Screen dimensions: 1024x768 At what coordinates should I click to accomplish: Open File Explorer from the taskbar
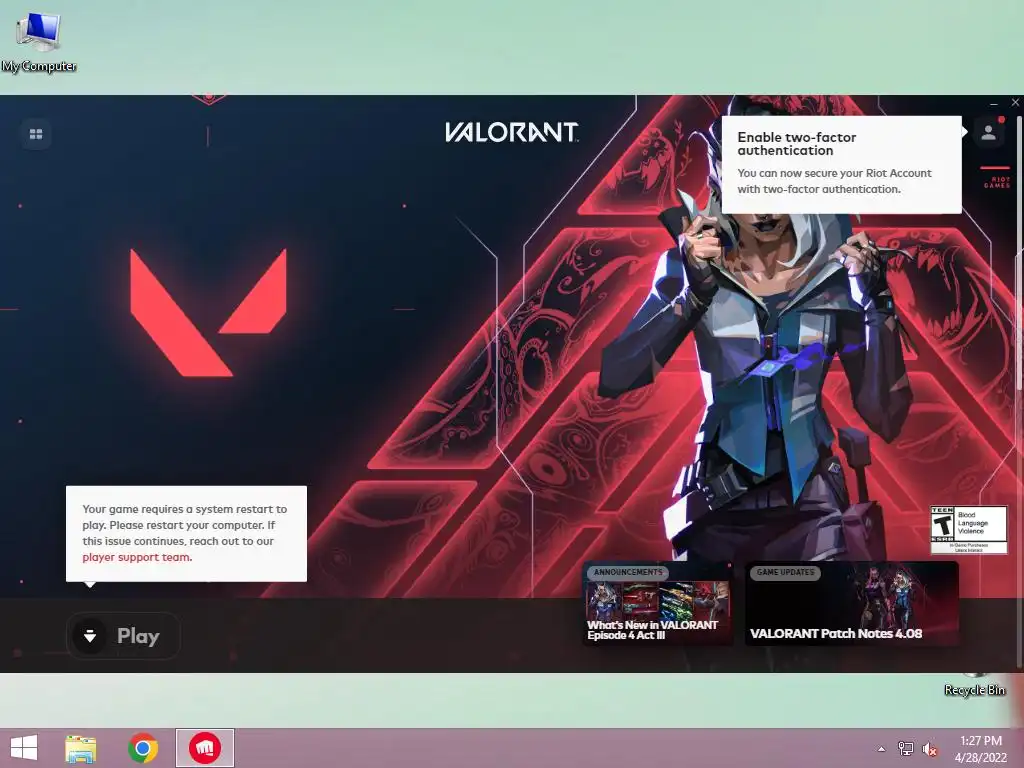click(x=80, y=748)
